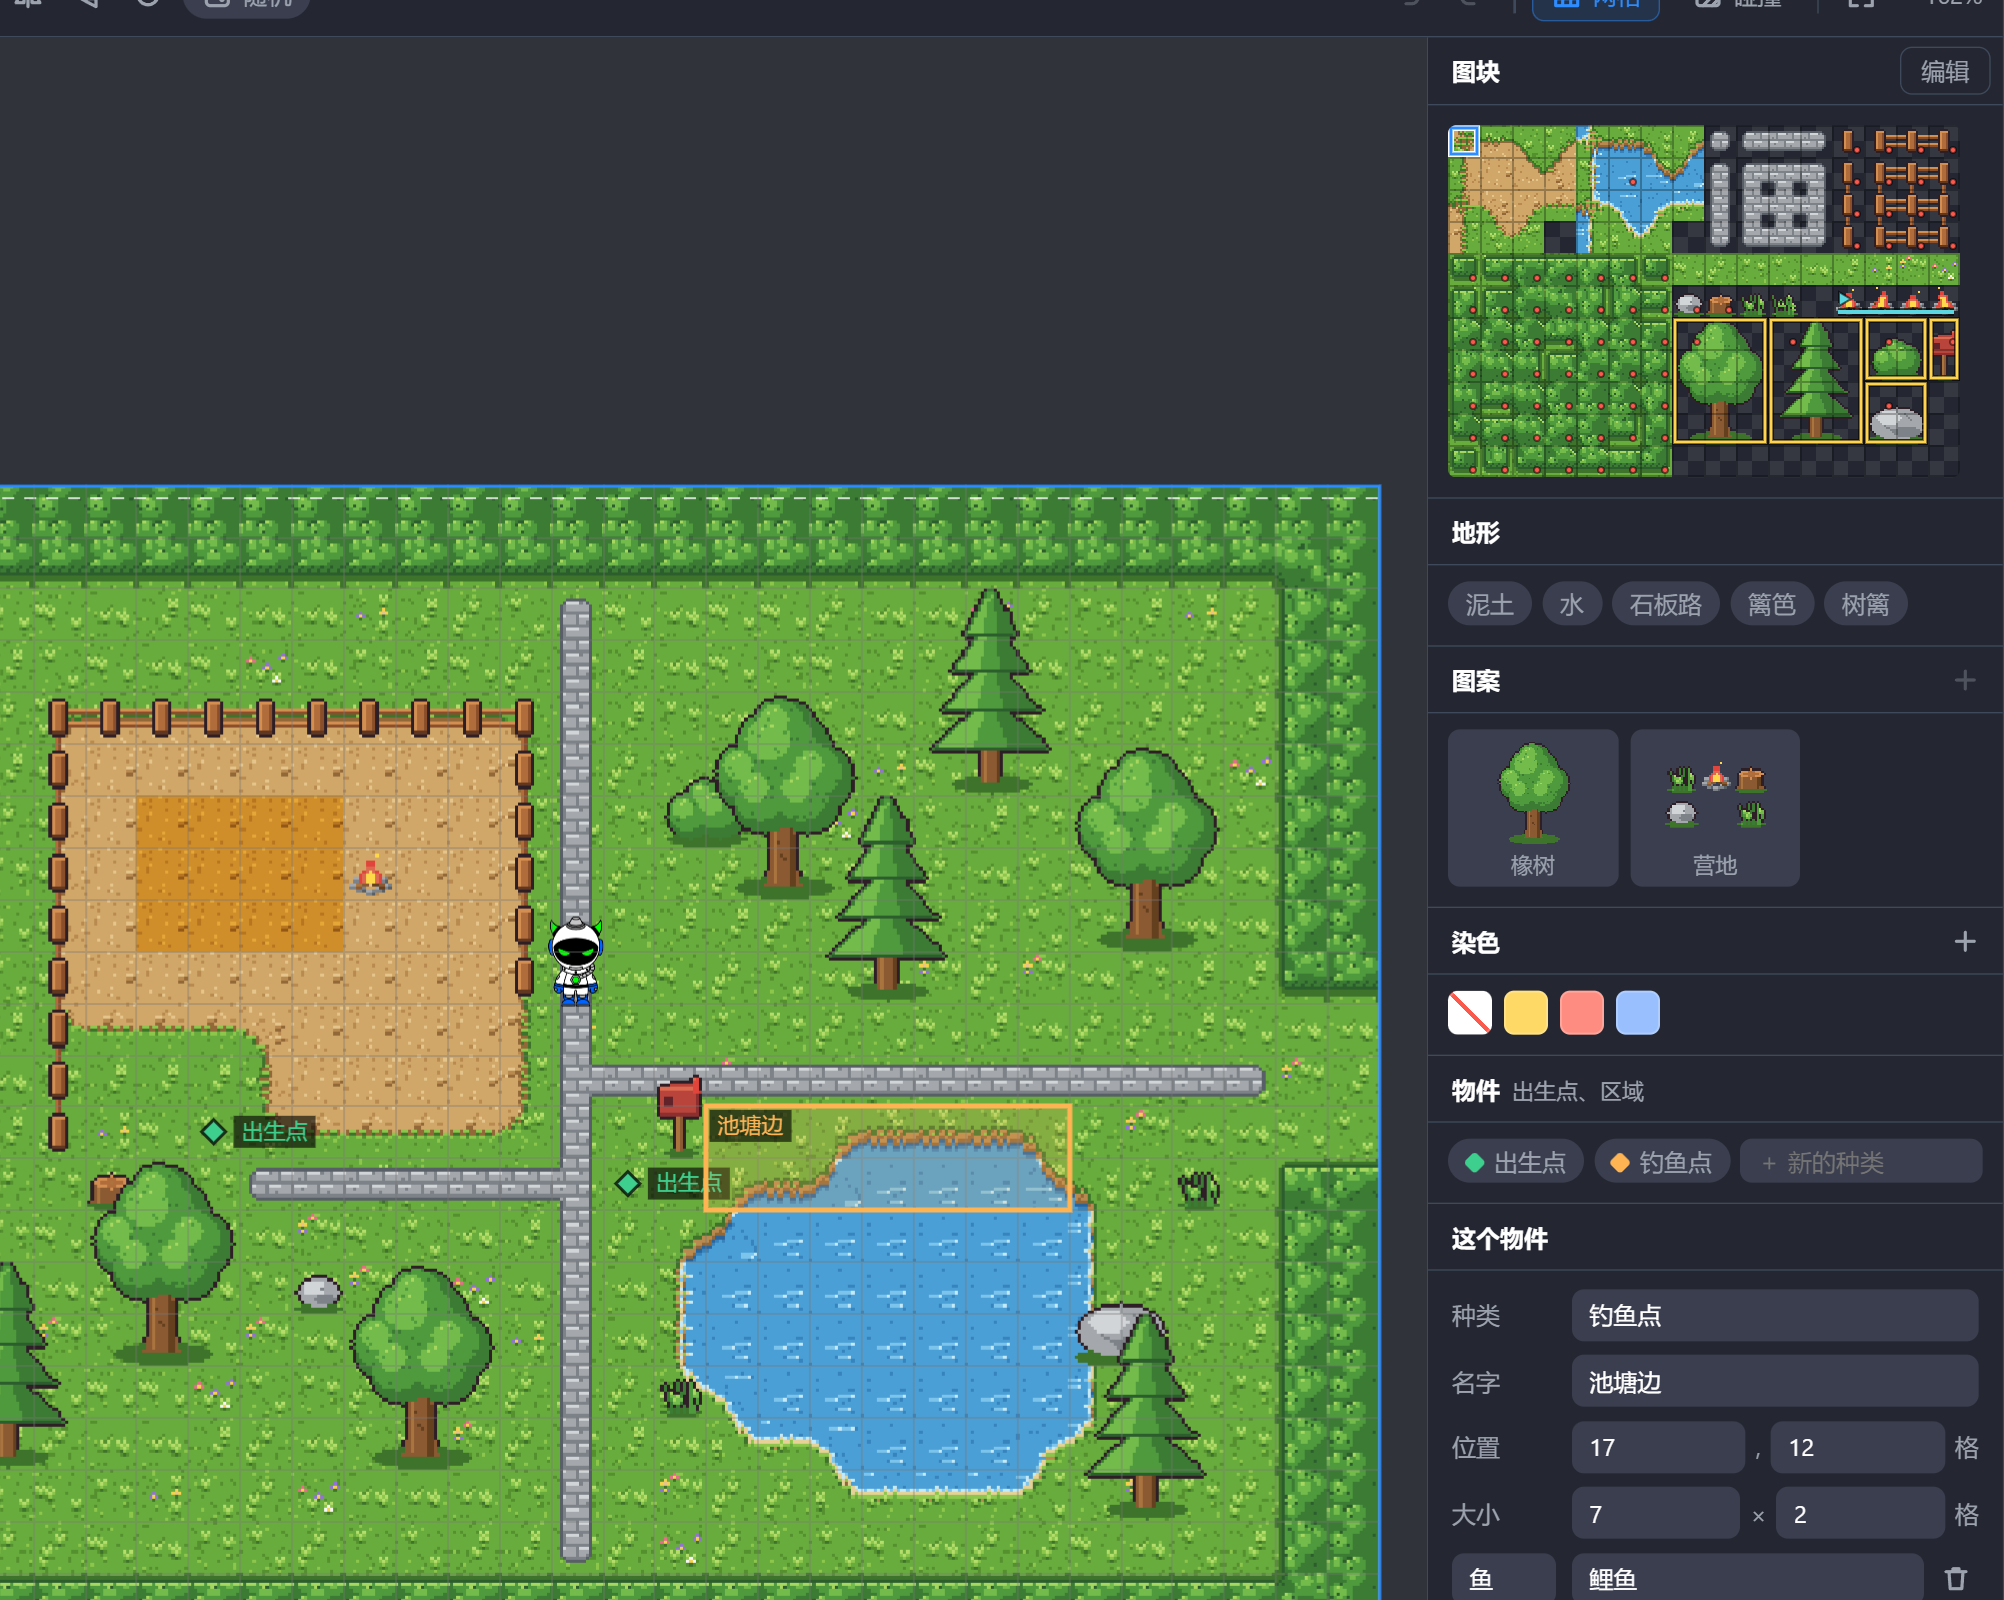Pick the gray boulder tile in tileset
Screen dimensions: 2004x1600
pyautogui.click(x=1896, y=412)
